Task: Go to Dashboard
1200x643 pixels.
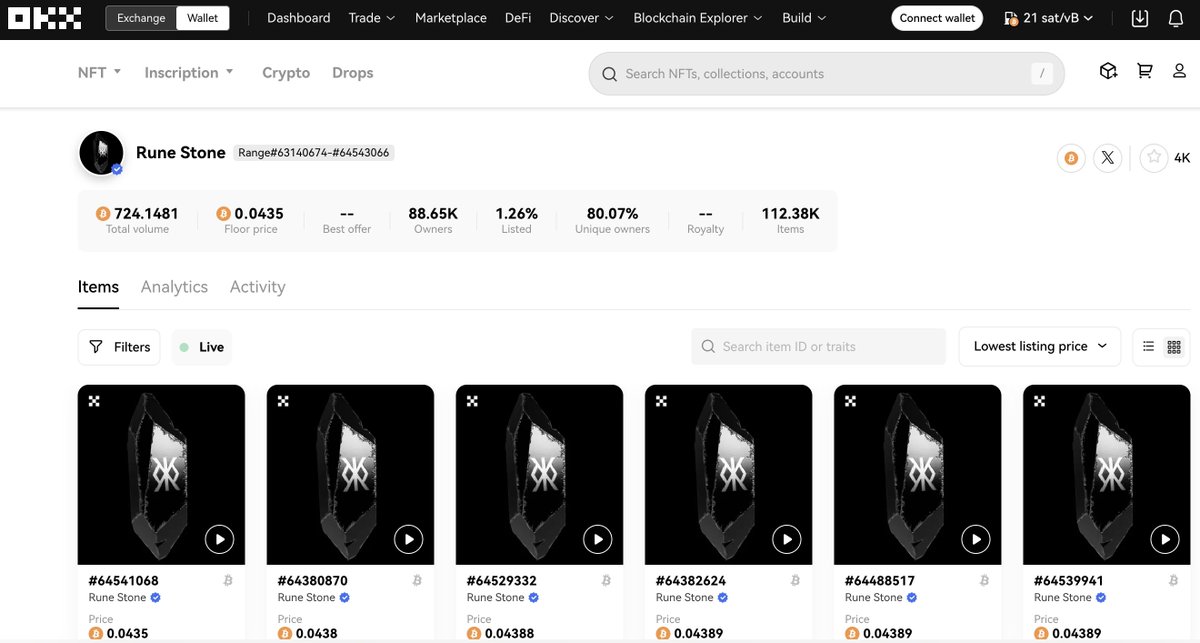Action: pos(298,18)
